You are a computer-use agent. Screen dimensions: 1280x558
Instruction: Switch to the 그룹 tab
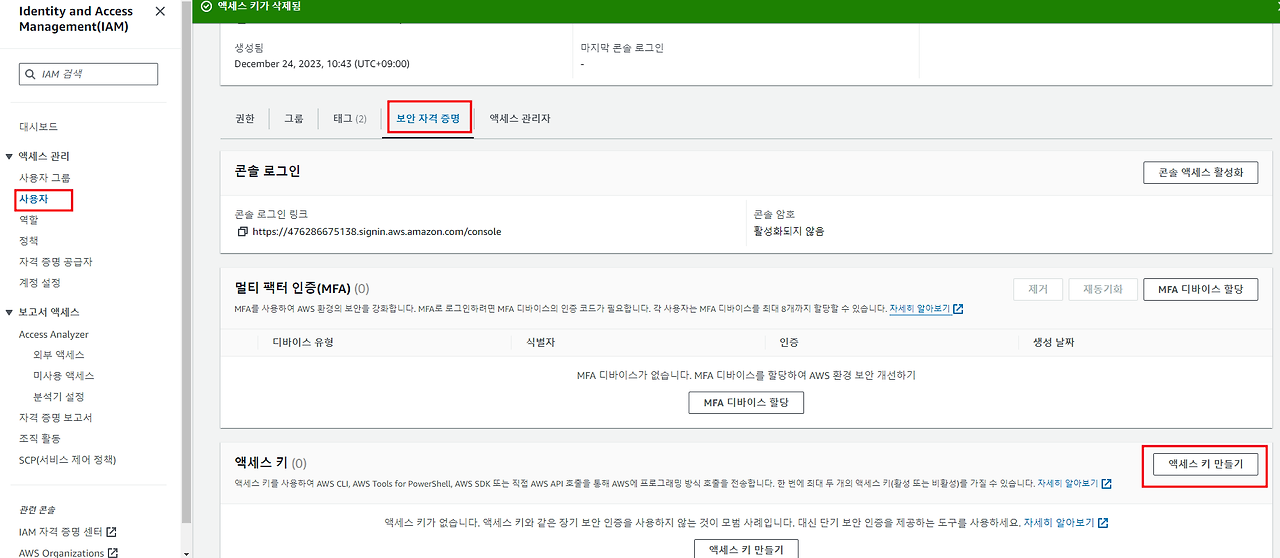pos(293,118)
